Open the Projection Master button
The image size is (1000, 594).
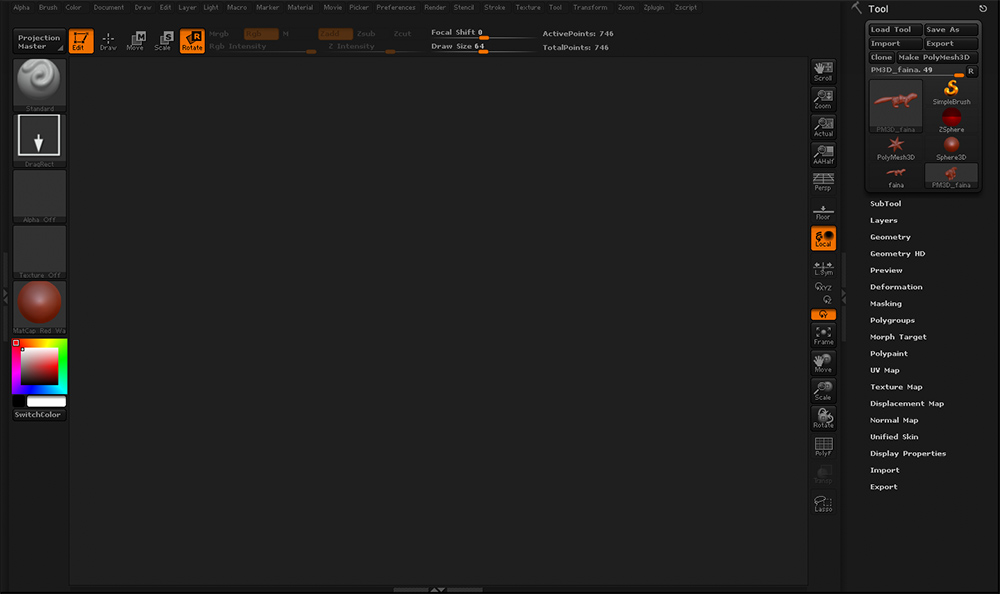(39, 41)
